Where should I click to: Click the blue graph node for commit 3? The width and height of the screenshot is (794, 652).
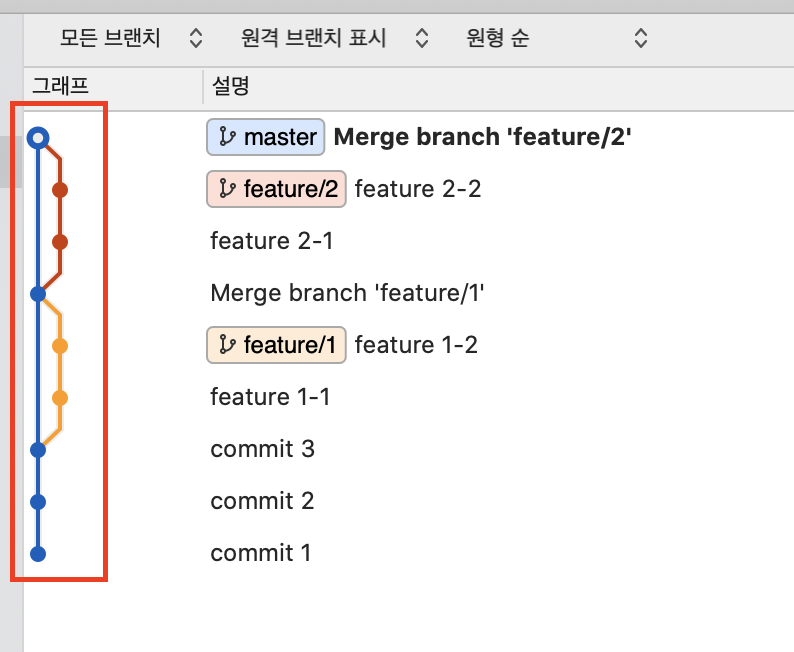pos(38,450)
